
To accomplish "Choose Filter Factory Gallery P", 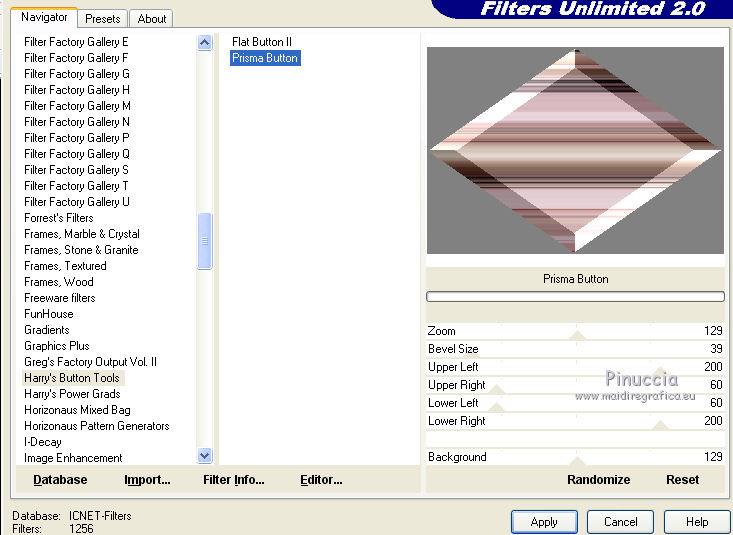I will 77,138.
